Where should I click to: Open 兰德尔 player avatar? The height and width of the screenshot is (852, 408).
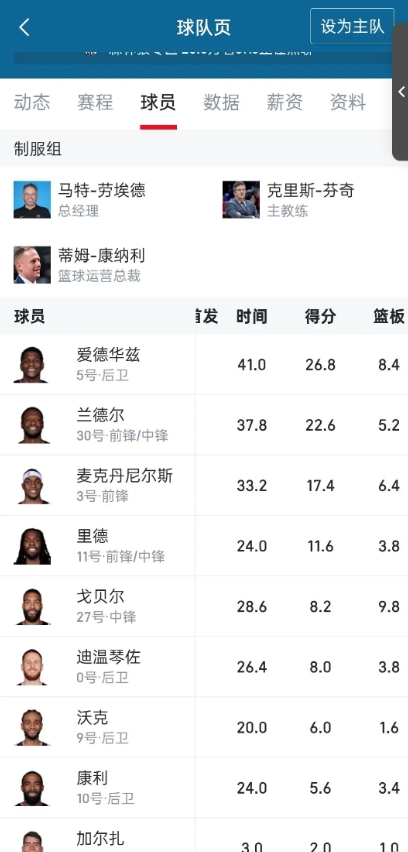32,425
